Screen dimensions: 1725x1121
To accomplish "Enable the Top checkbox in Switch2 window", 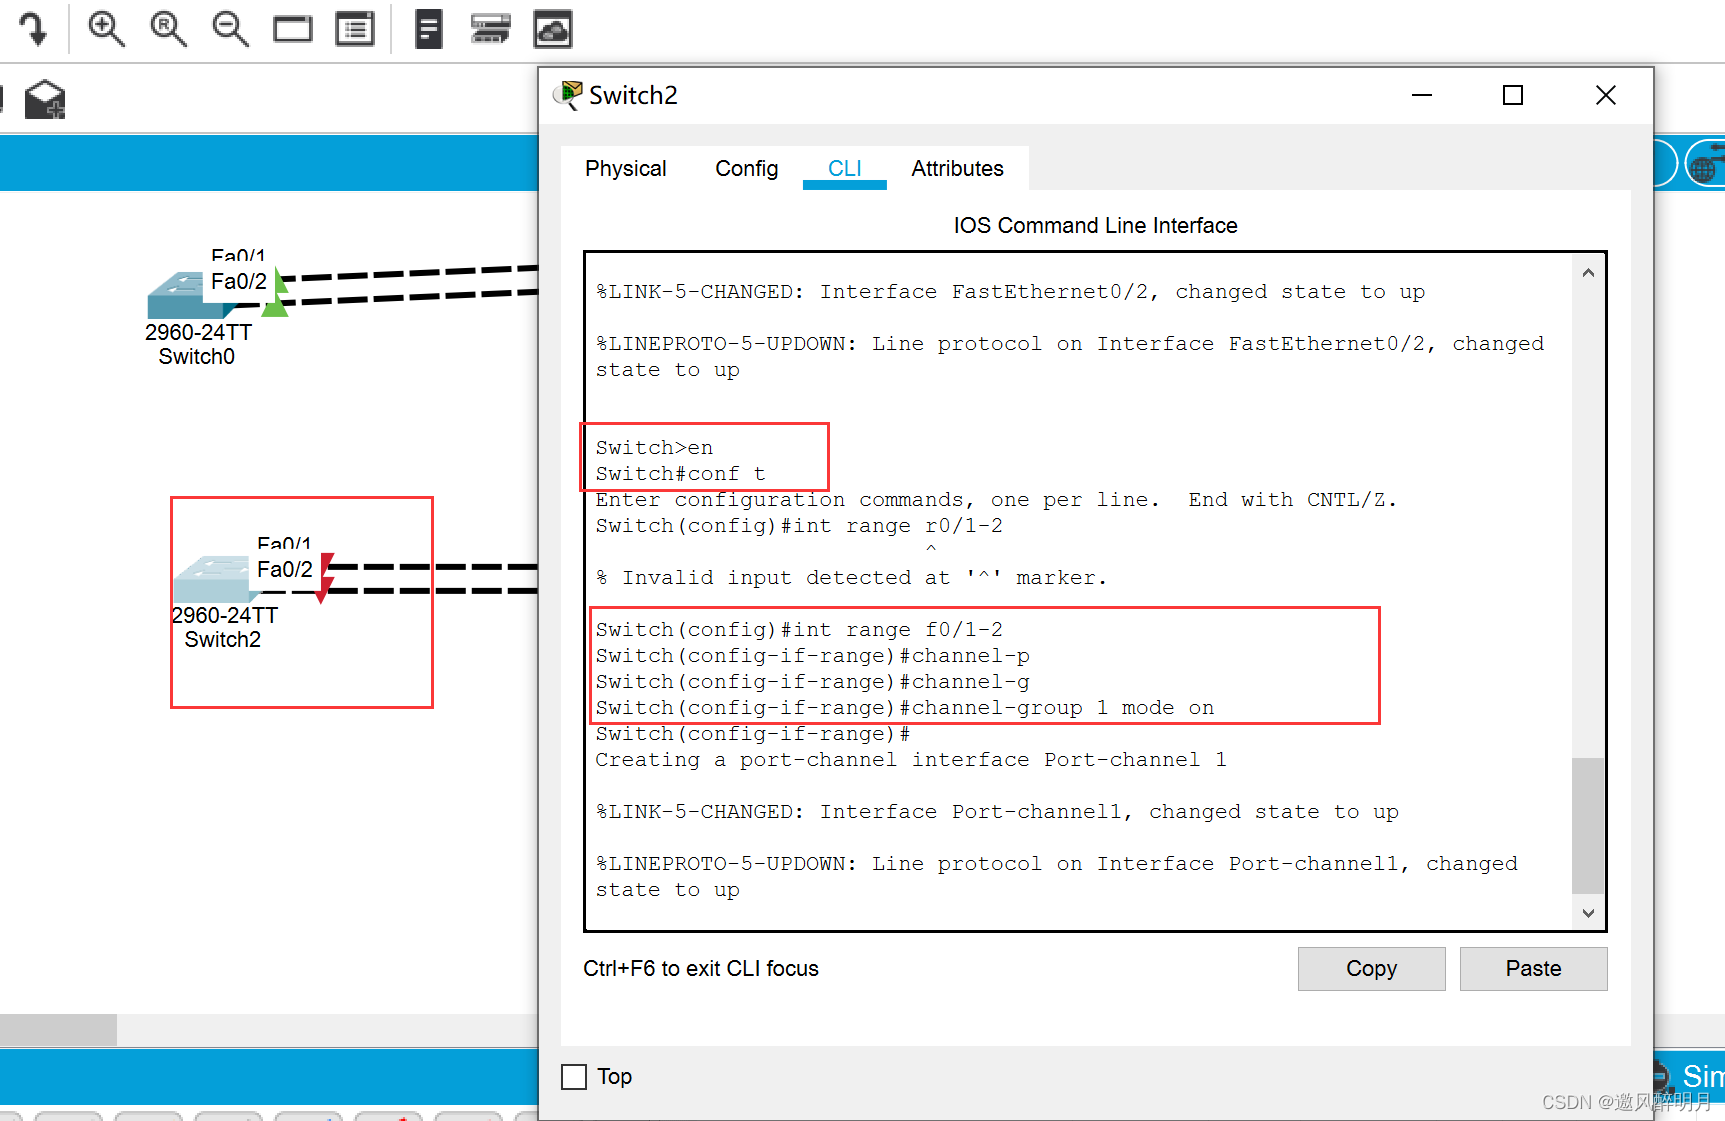I will click(574, 1077).
